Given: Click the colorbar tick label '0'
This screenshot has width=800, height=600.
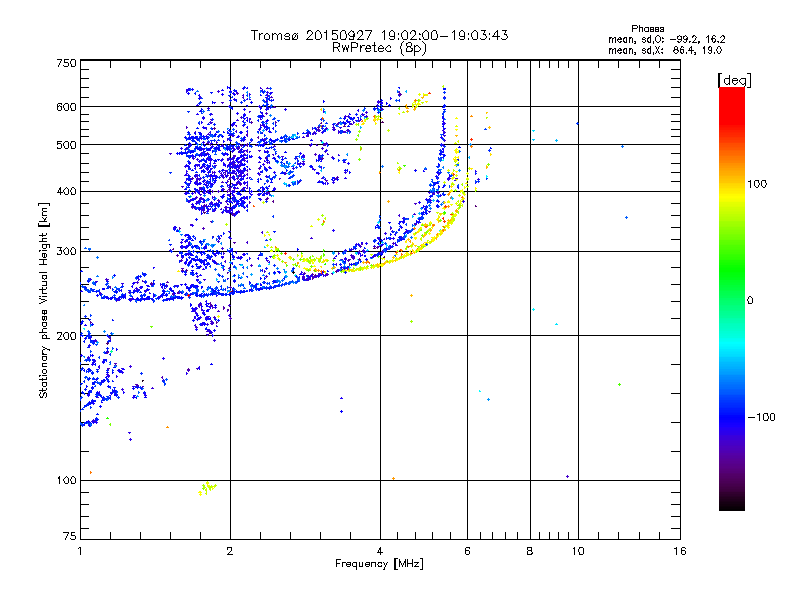Looking at the screenshot, I should coord(750,300).
